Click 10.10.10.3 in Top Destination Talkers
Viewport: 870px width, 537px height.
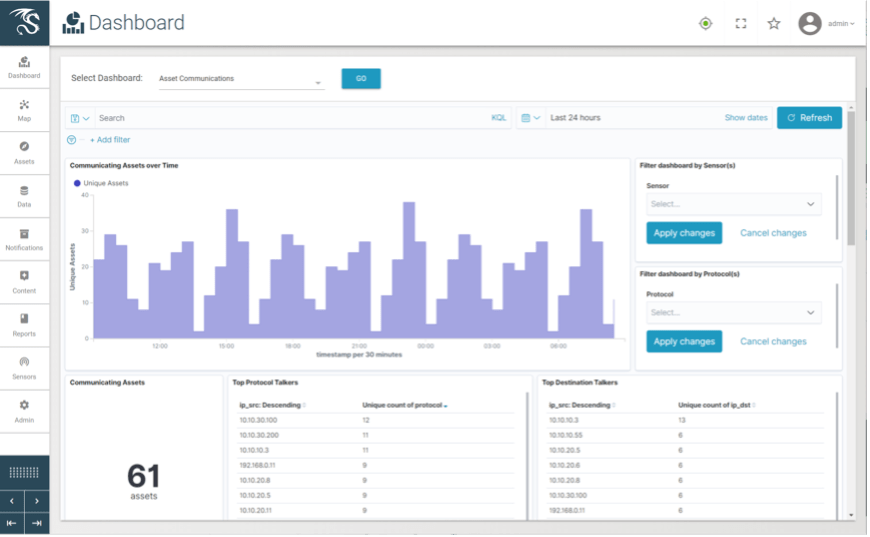563,420
